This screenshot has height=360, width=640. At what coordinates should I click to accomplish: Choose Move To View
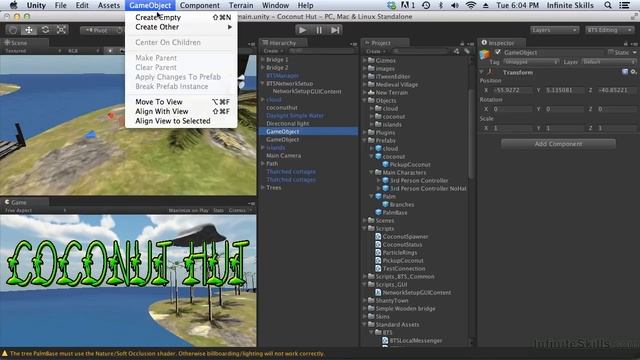click(181, 102)
